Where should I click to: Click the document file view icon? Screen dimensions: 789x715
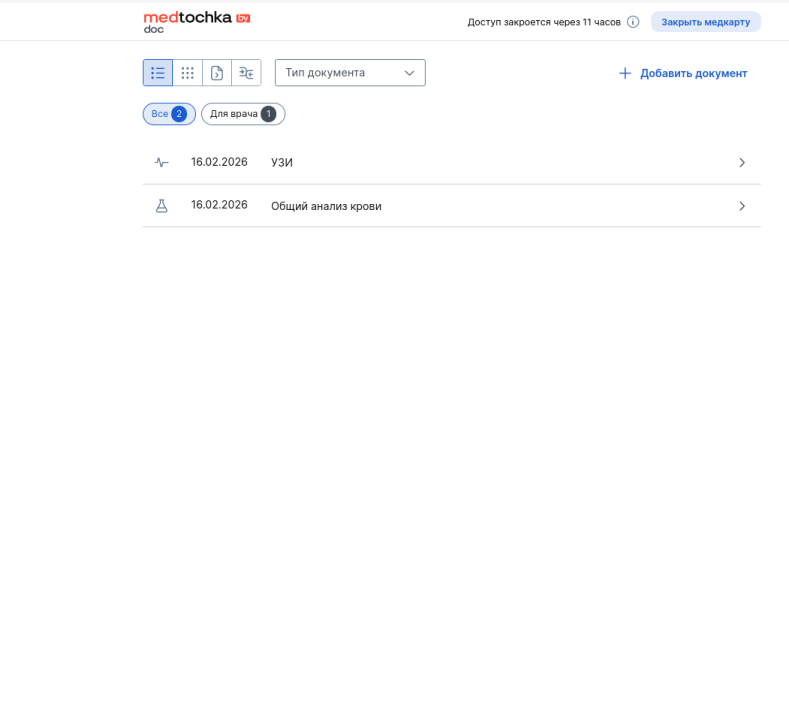[x=217, y=73]
